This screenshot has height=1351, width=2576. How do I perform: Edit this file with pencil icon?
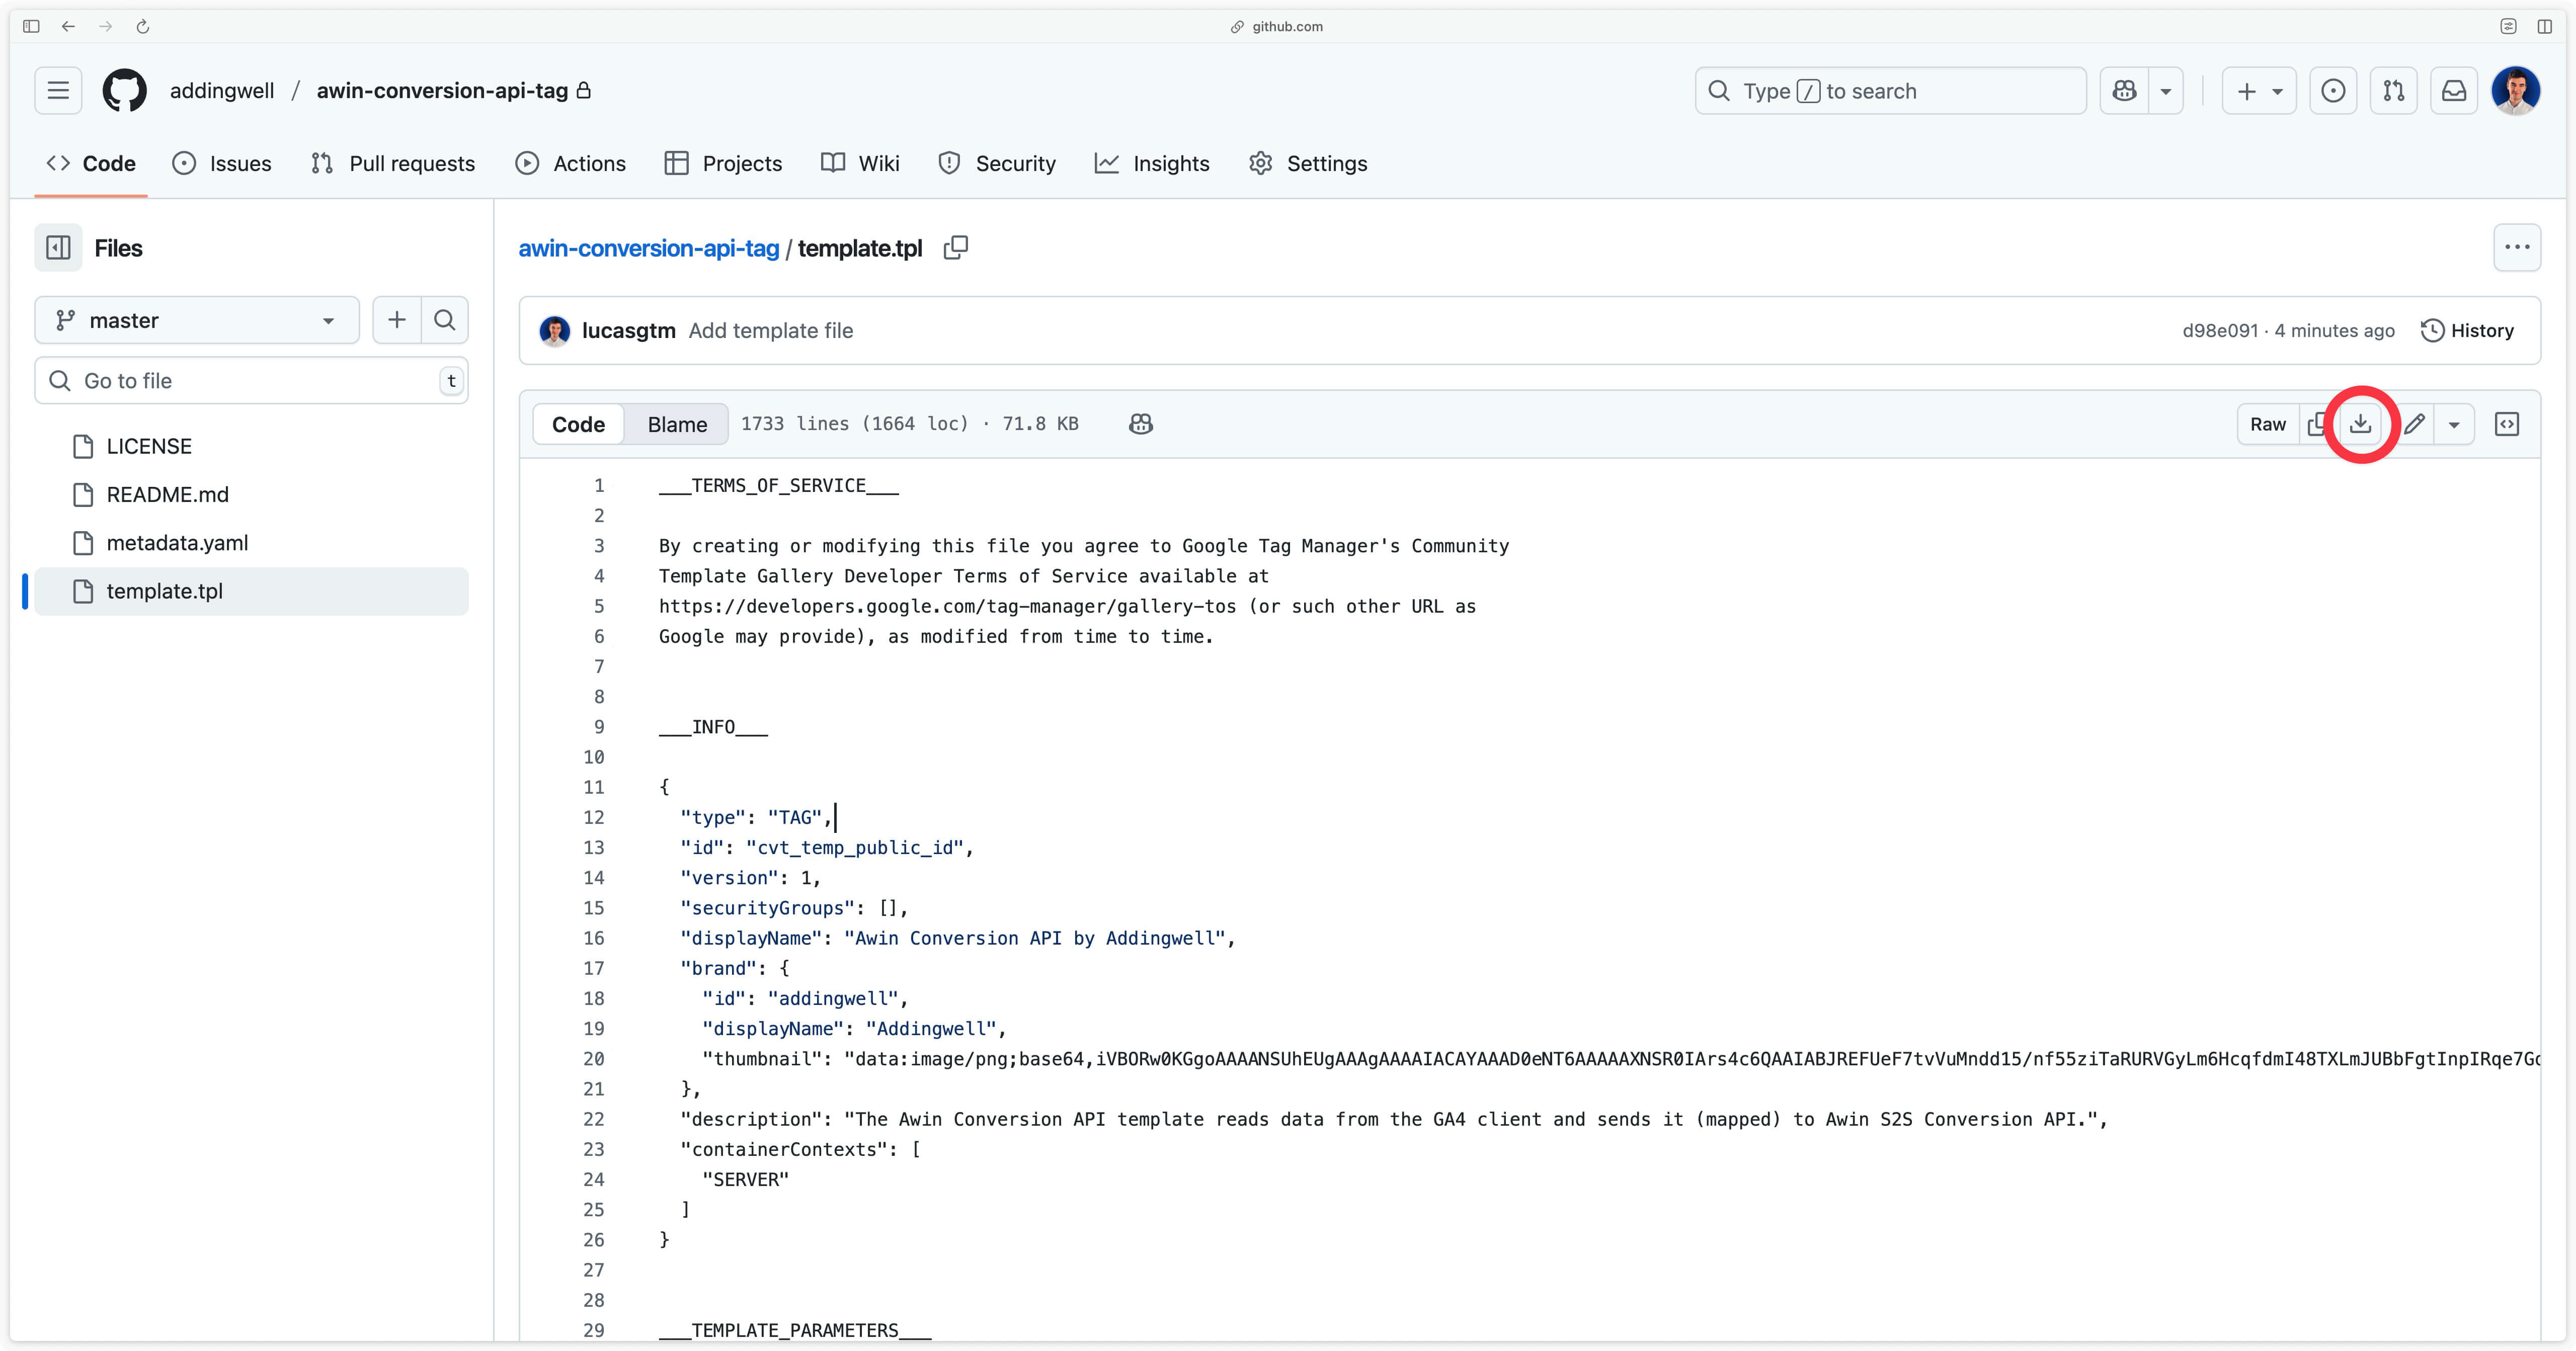(2414, 425)
